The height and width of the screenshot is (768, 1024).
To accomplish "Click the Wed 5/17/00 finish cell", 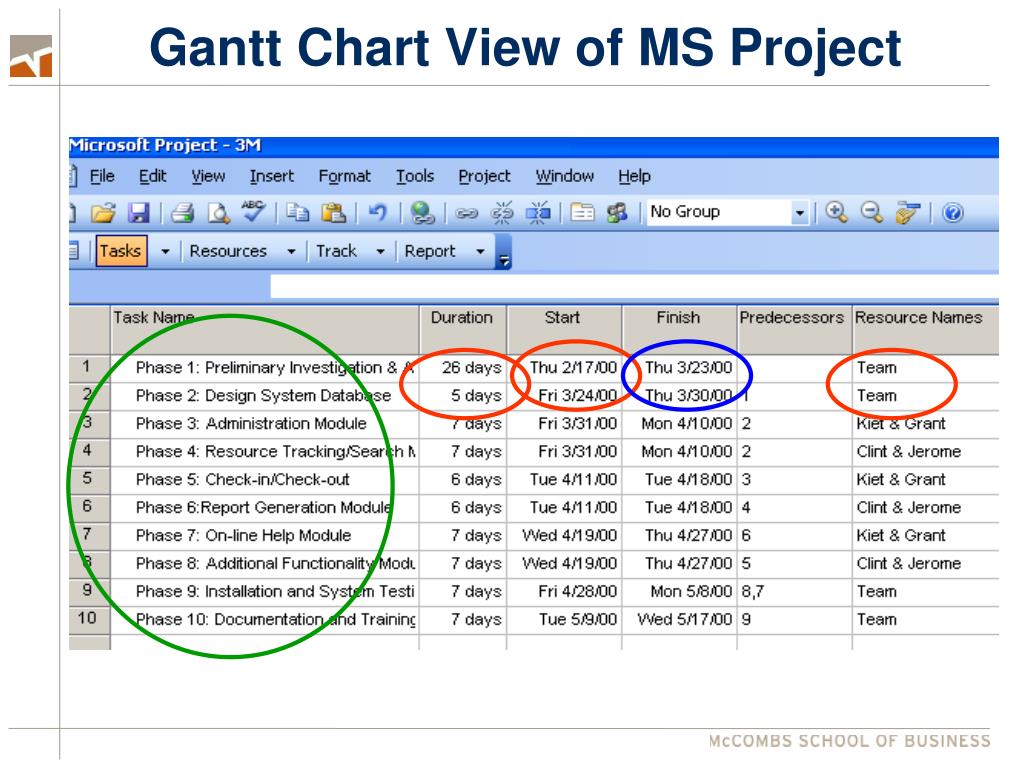I will [x=679, y=619].
